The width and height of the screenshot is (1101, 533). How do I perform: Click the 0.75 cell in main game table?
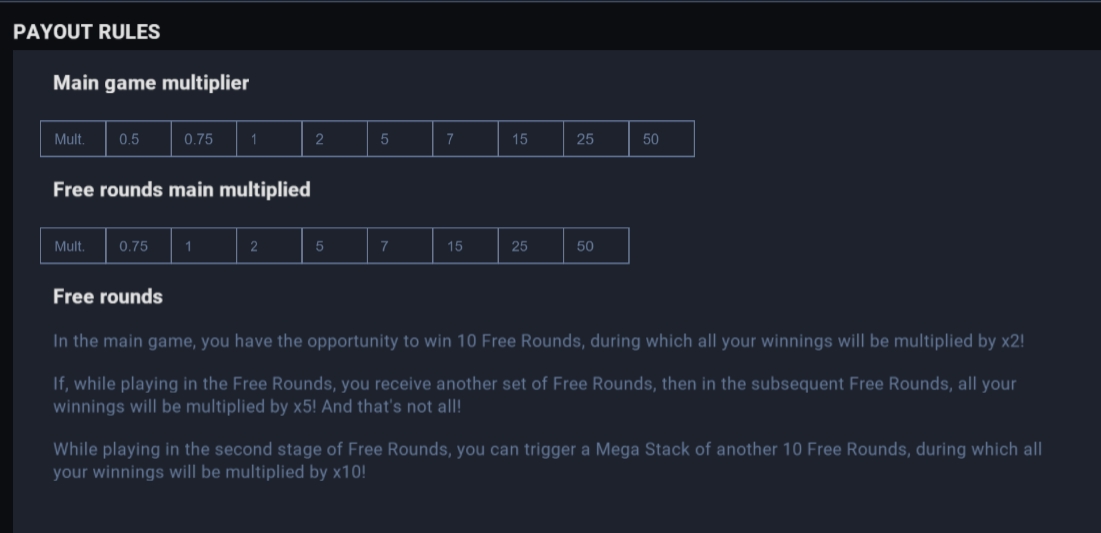(204, 139)
